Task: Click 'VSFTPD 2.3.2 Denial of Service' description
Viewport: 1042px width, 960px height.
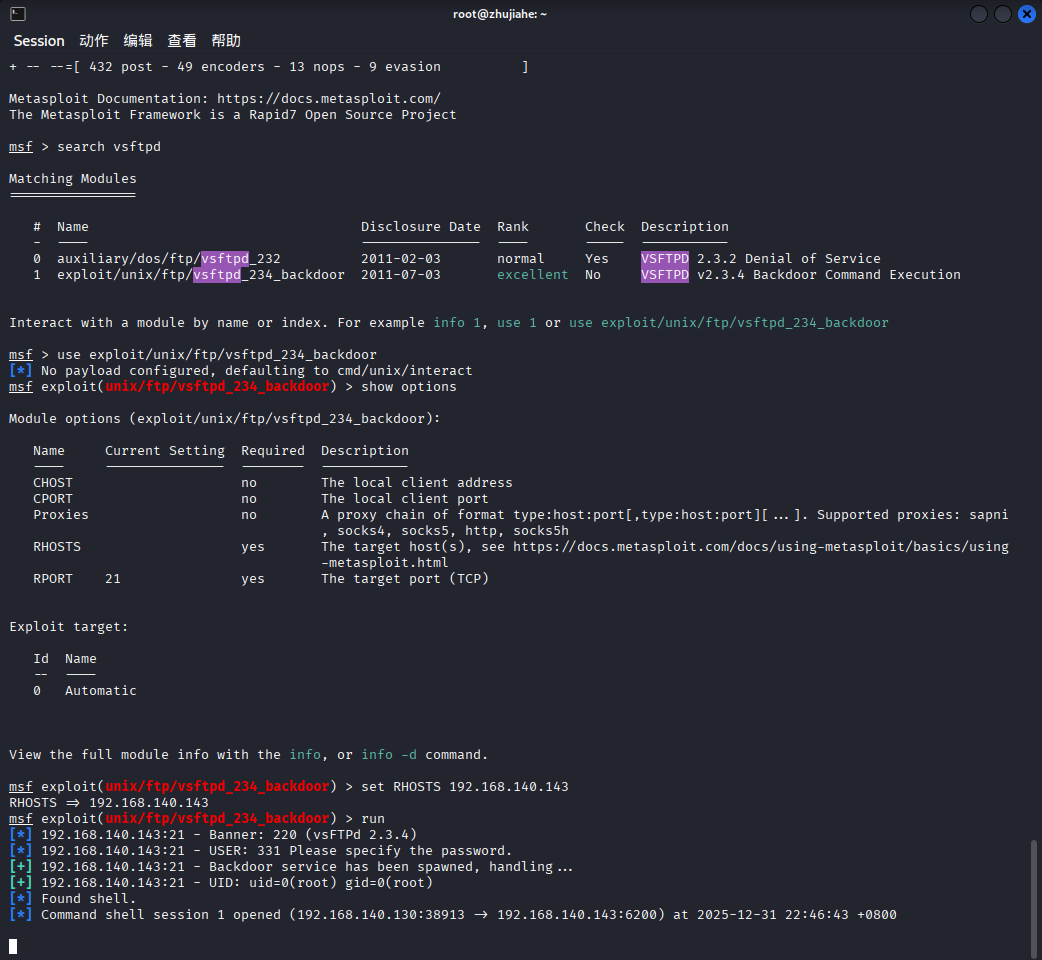Action: click(x=761, y=258)
